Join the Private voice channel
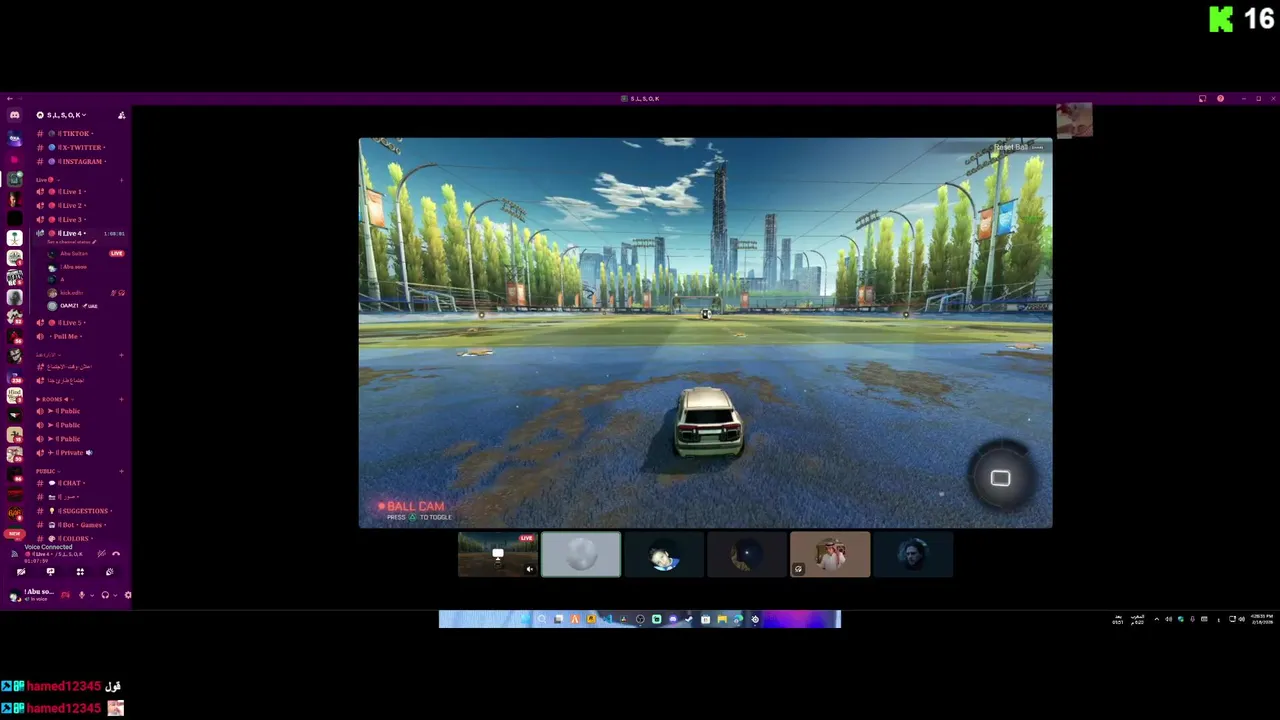Image resolution: width=1280 pixels, height=720 pixels. tap(80, 453)
